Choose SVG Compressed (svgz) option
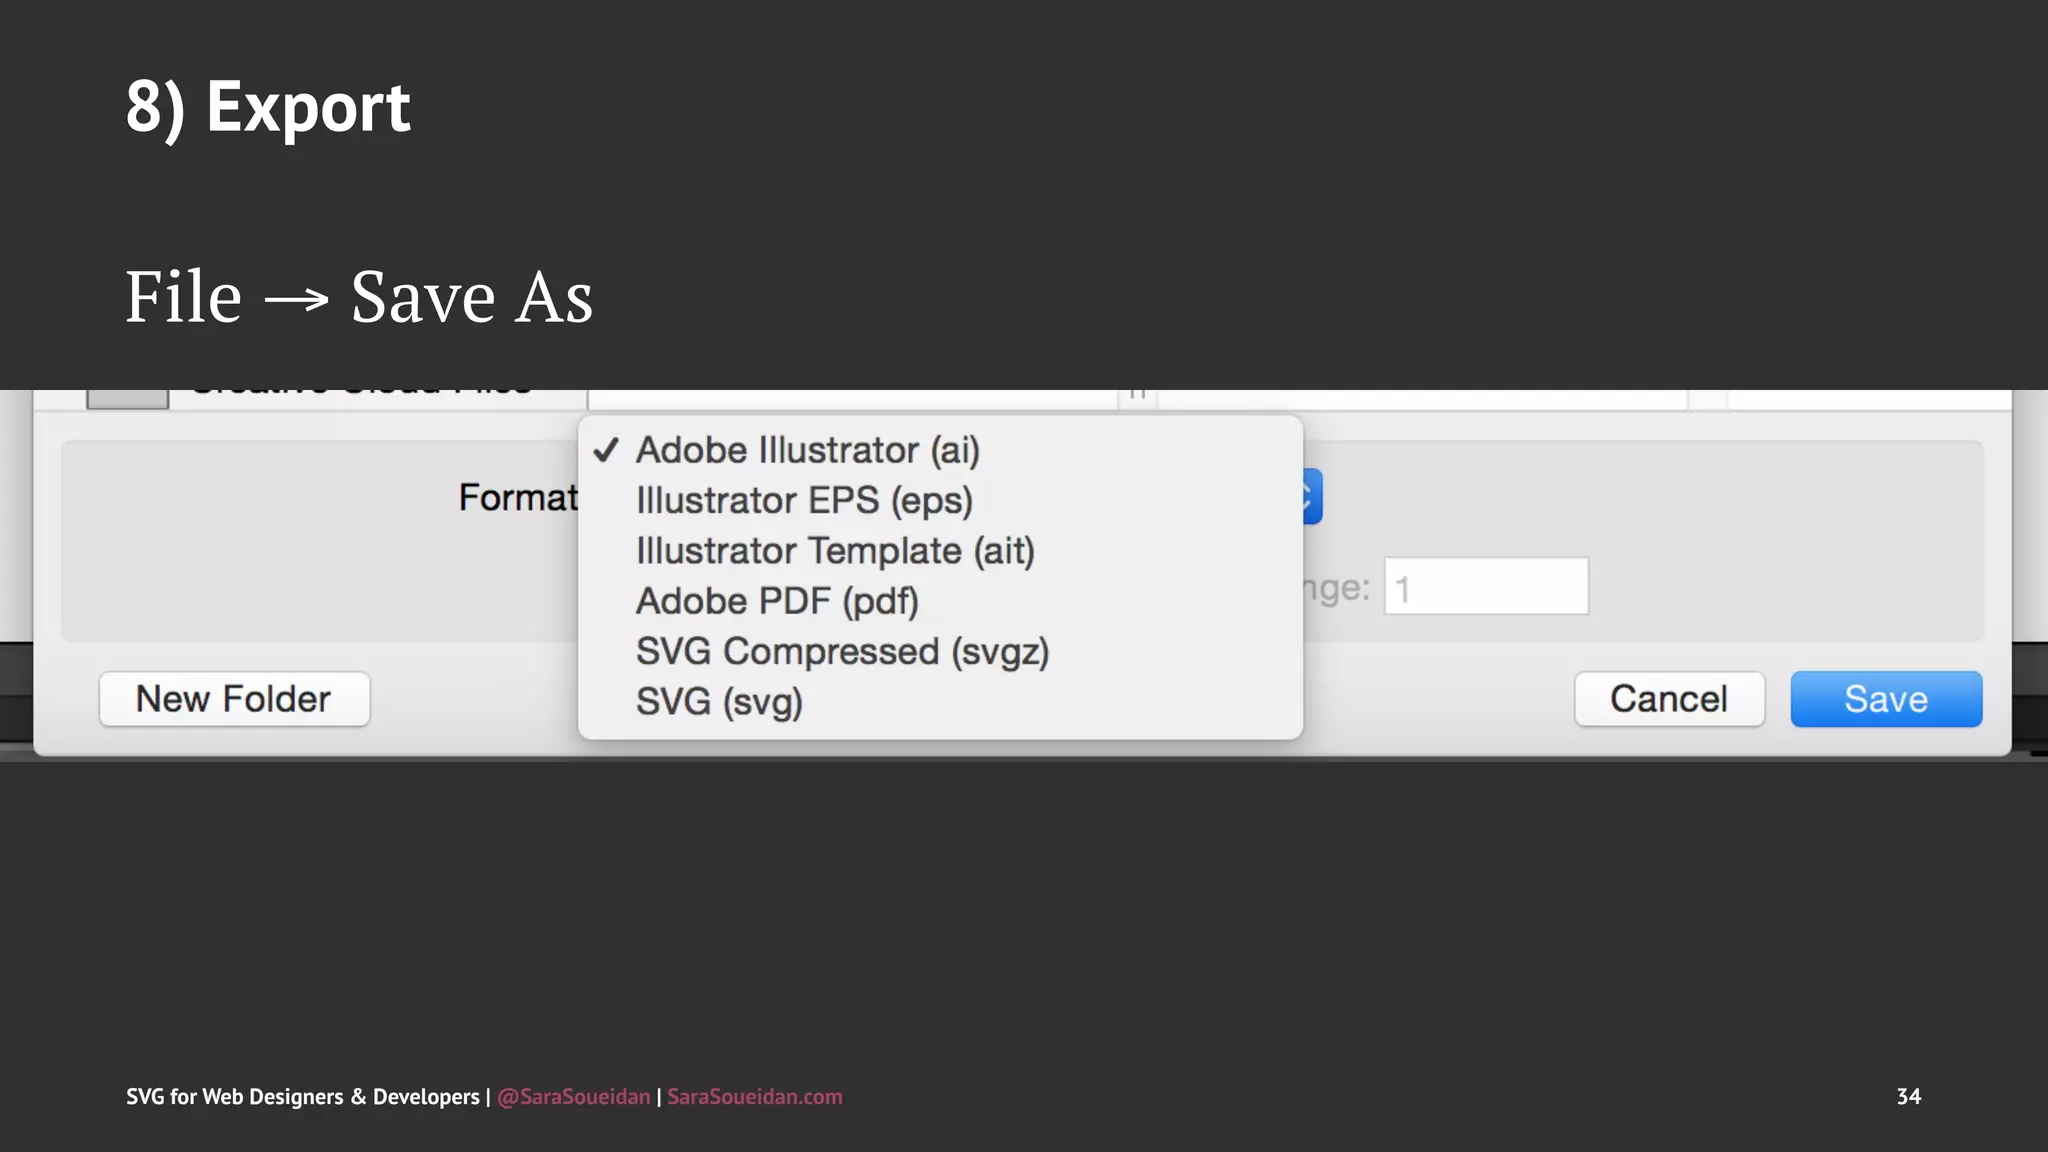Screen dimensions: 2048x1152 (842, 651)
